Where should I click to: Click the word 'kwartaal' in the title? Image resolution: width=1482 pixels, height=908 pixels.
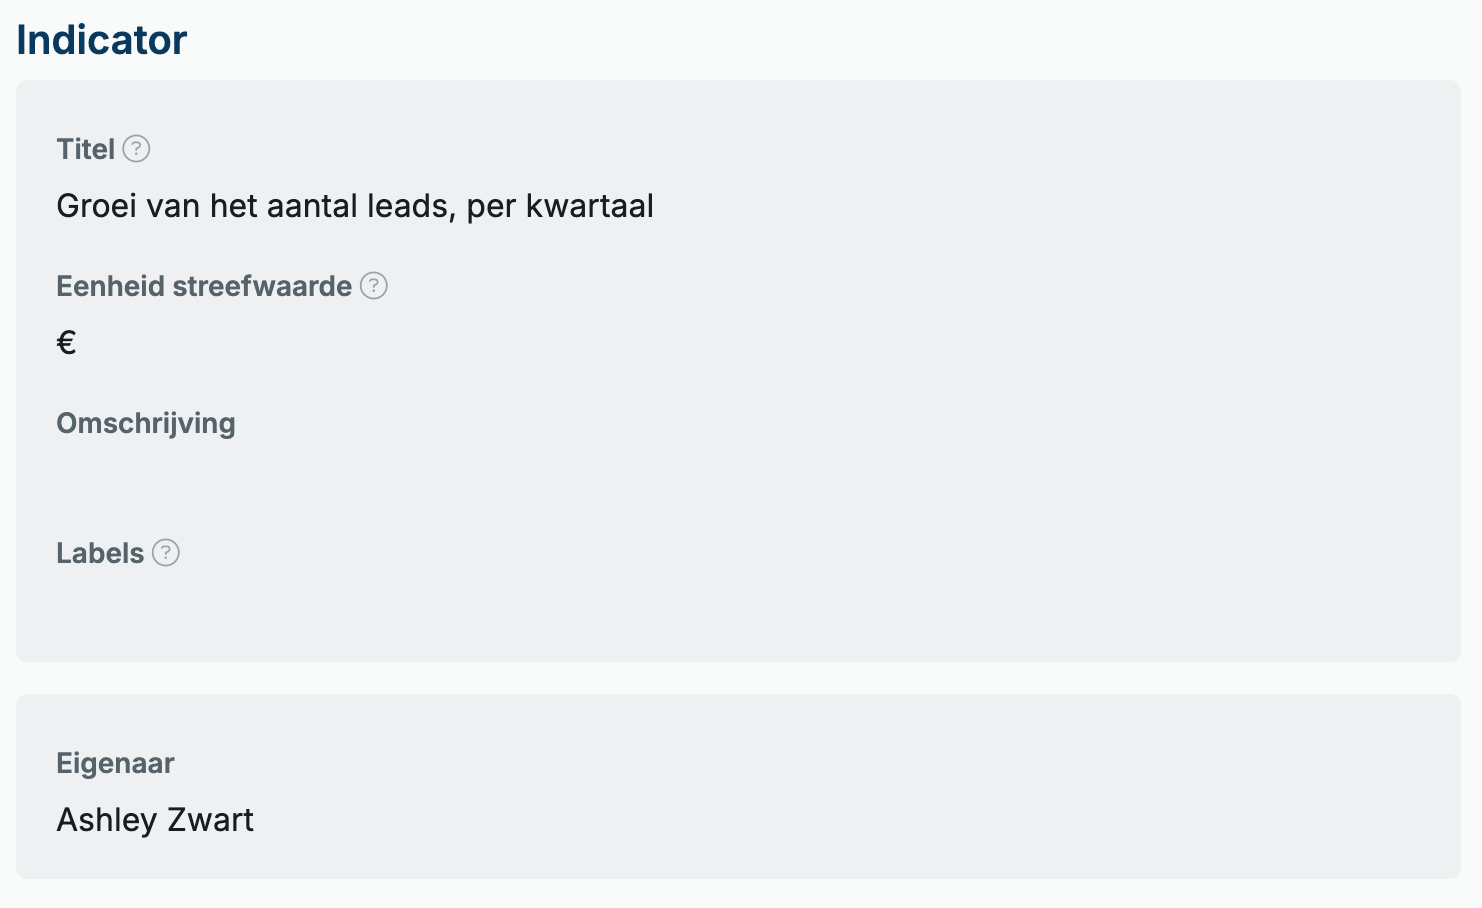pyautogui.click(x=590, y=206)
